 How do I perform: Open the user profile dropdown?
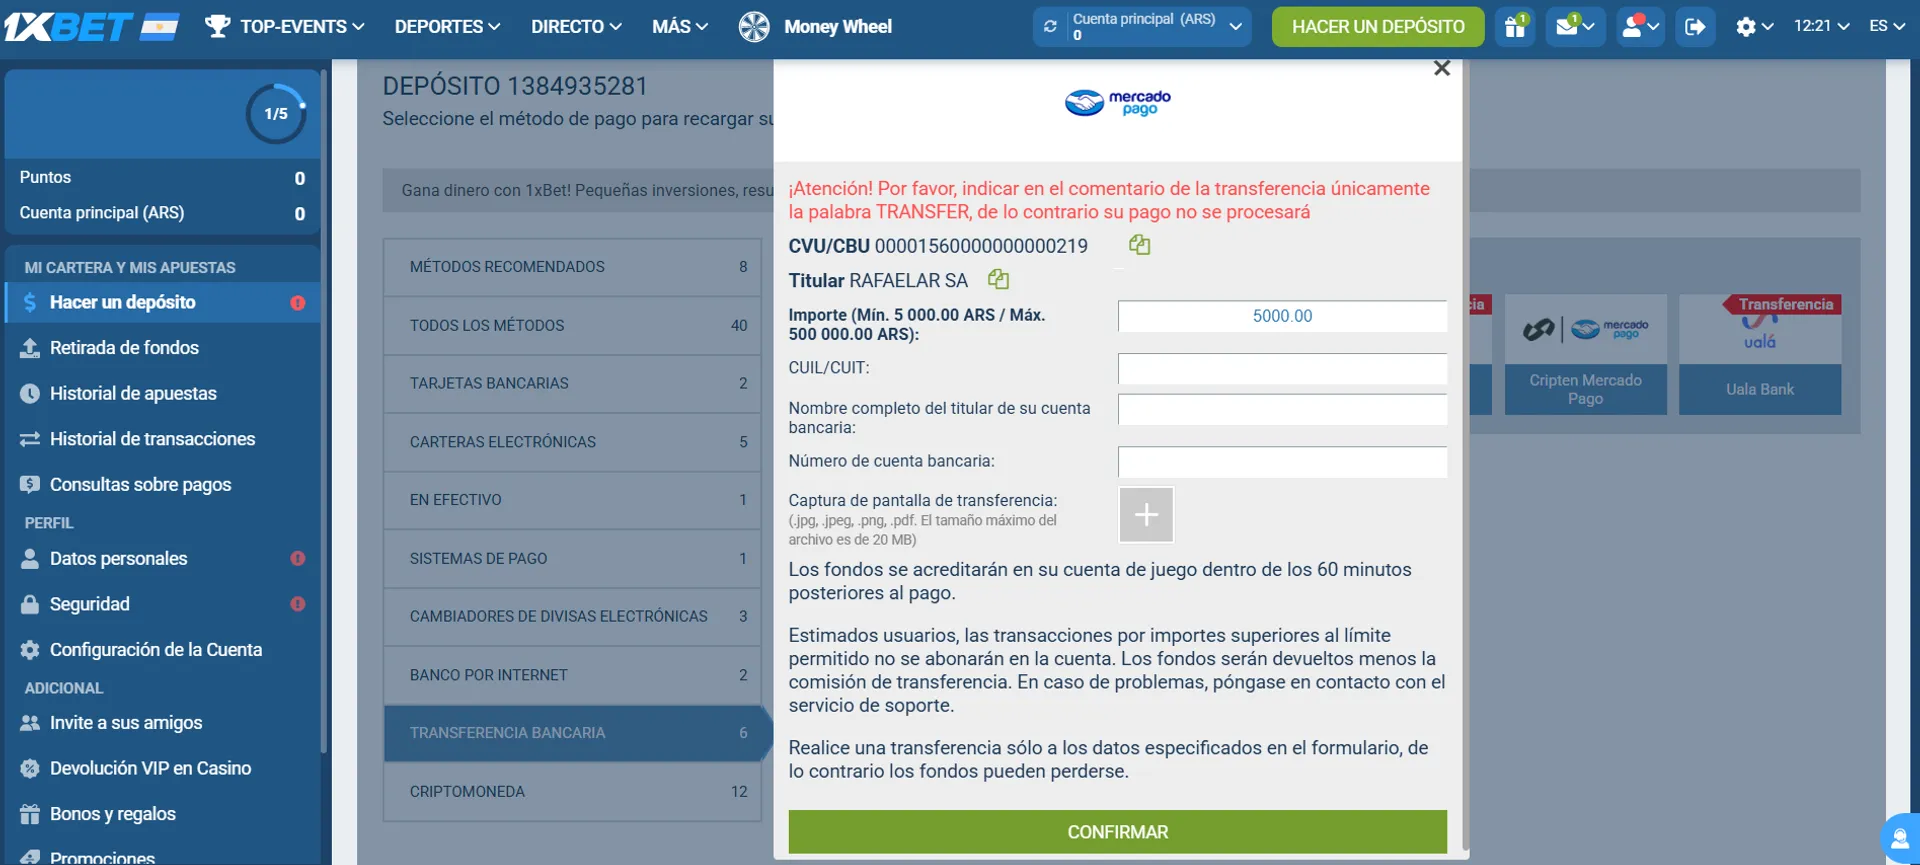click(1640, 27)
